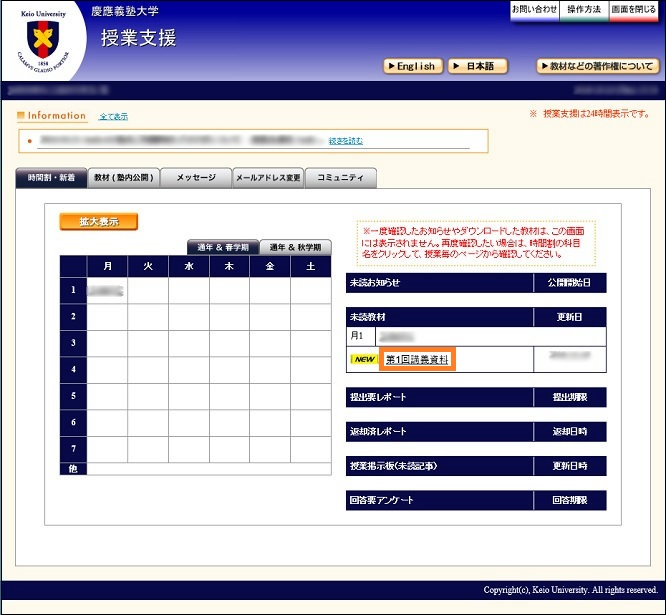Image resolution: width=666 pixels, height=615 pixels.
Task: Open the メッセージ tab
Action: click(x=196, y=178)
